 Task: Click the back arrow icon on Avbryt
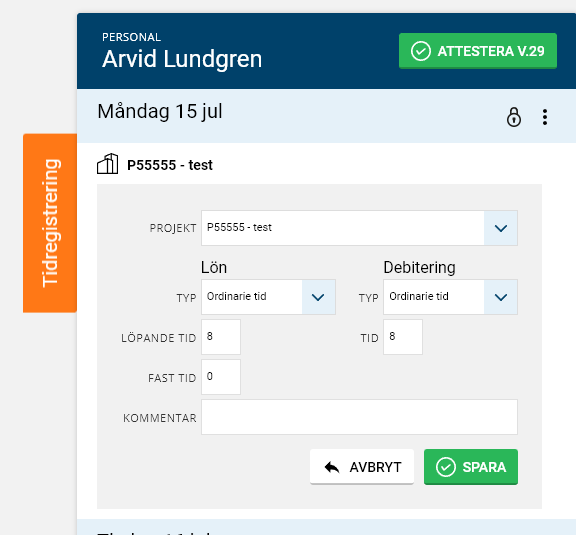(x=332, y=467)
